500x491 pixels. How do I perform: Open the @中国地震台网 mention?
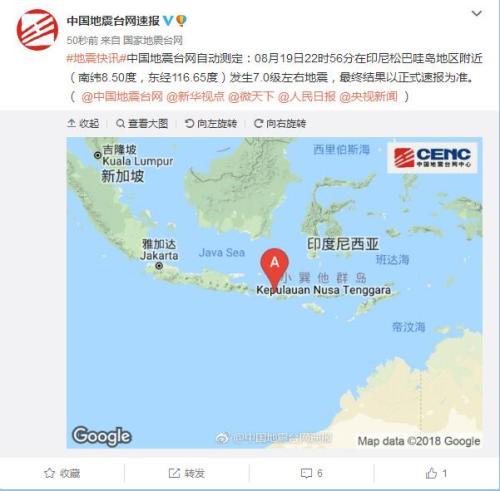click(122, 97)
